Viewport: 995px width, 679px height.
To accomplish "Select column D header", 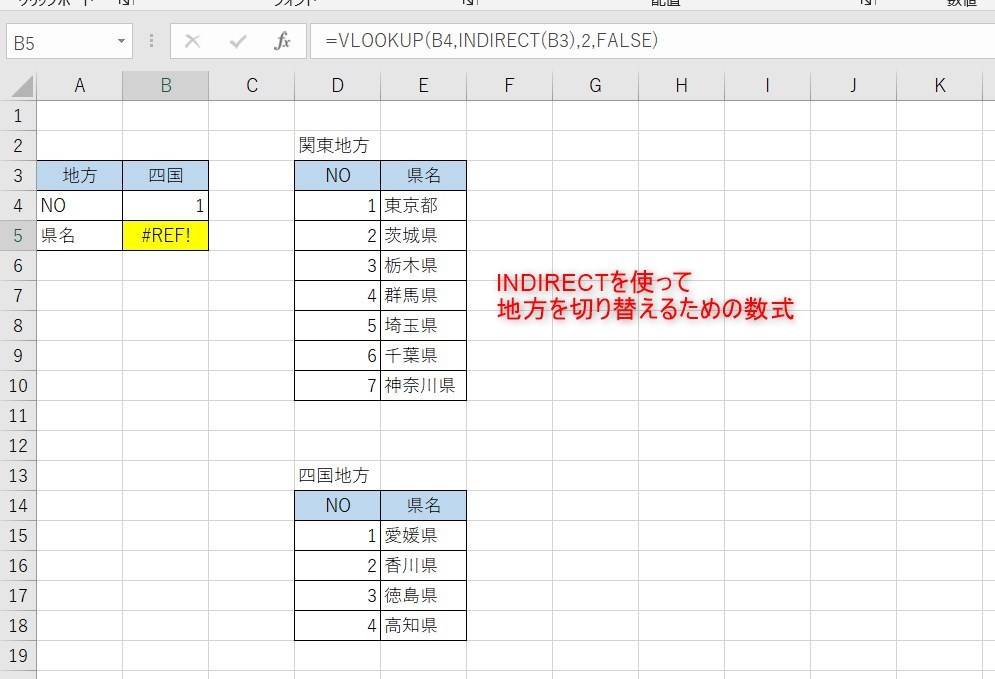I will (338, 86).
